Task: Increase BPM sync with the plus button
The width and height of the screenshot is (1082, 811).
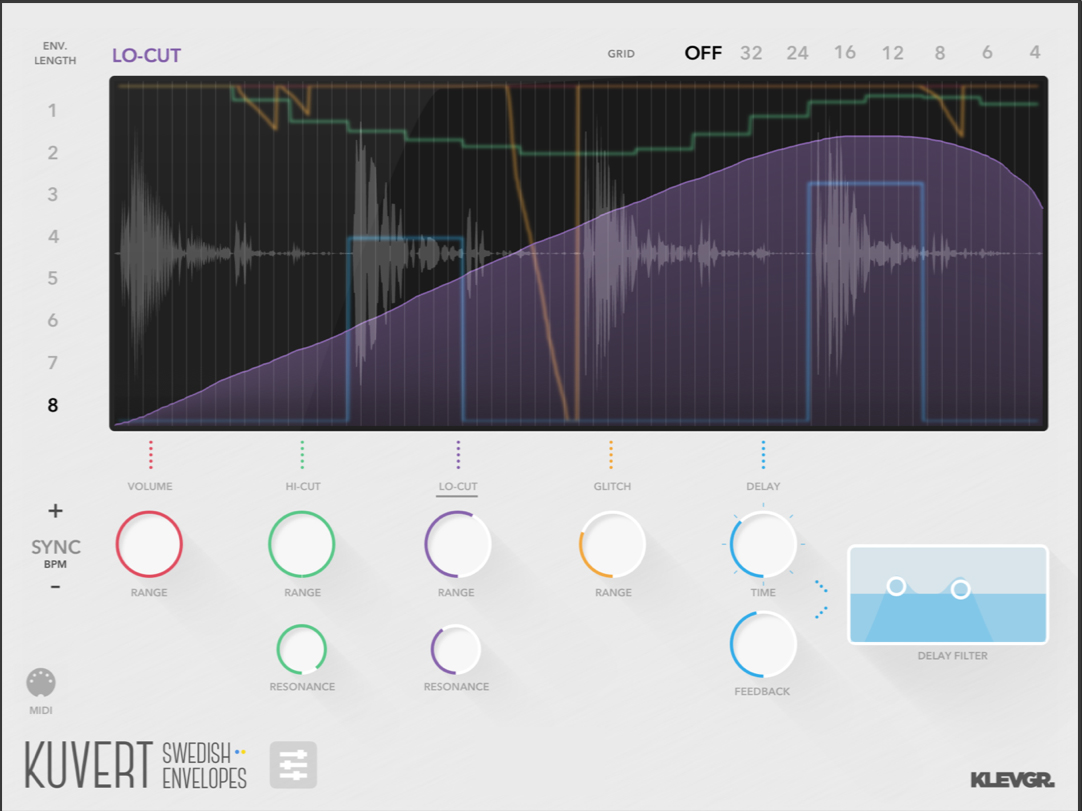Action: click(x=55, y=511)
